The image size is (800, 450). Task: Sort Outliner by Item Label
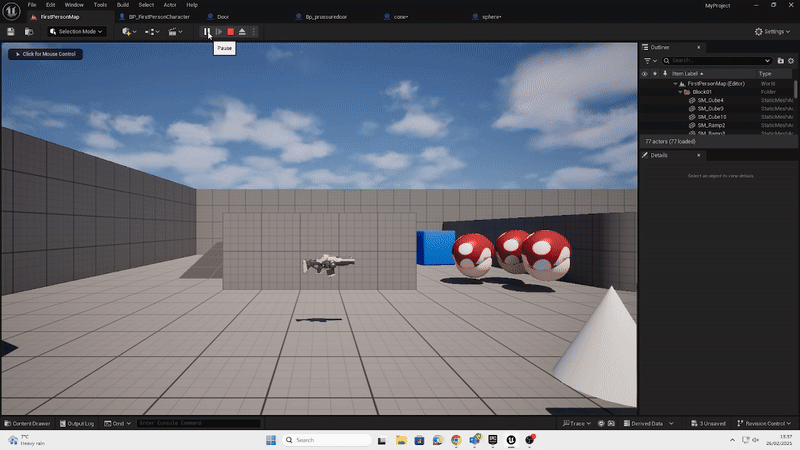click(x=687, y=74)
